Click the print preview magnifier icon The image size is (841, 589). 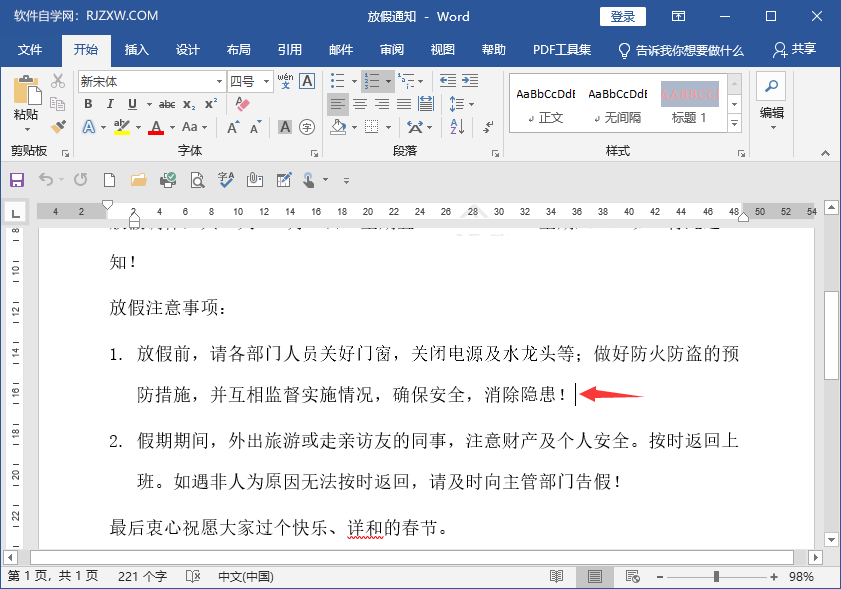coord(197,180)
